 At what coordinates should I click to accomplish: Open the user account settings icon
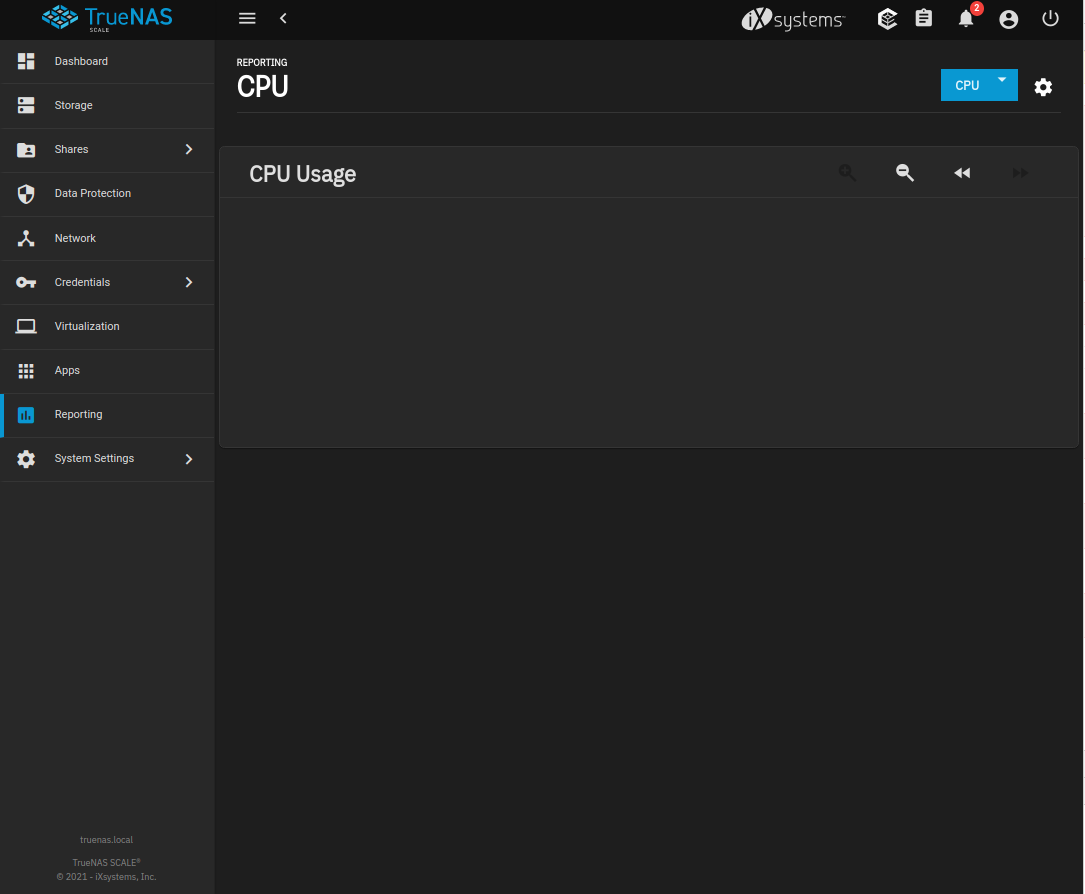[1009, 19]
